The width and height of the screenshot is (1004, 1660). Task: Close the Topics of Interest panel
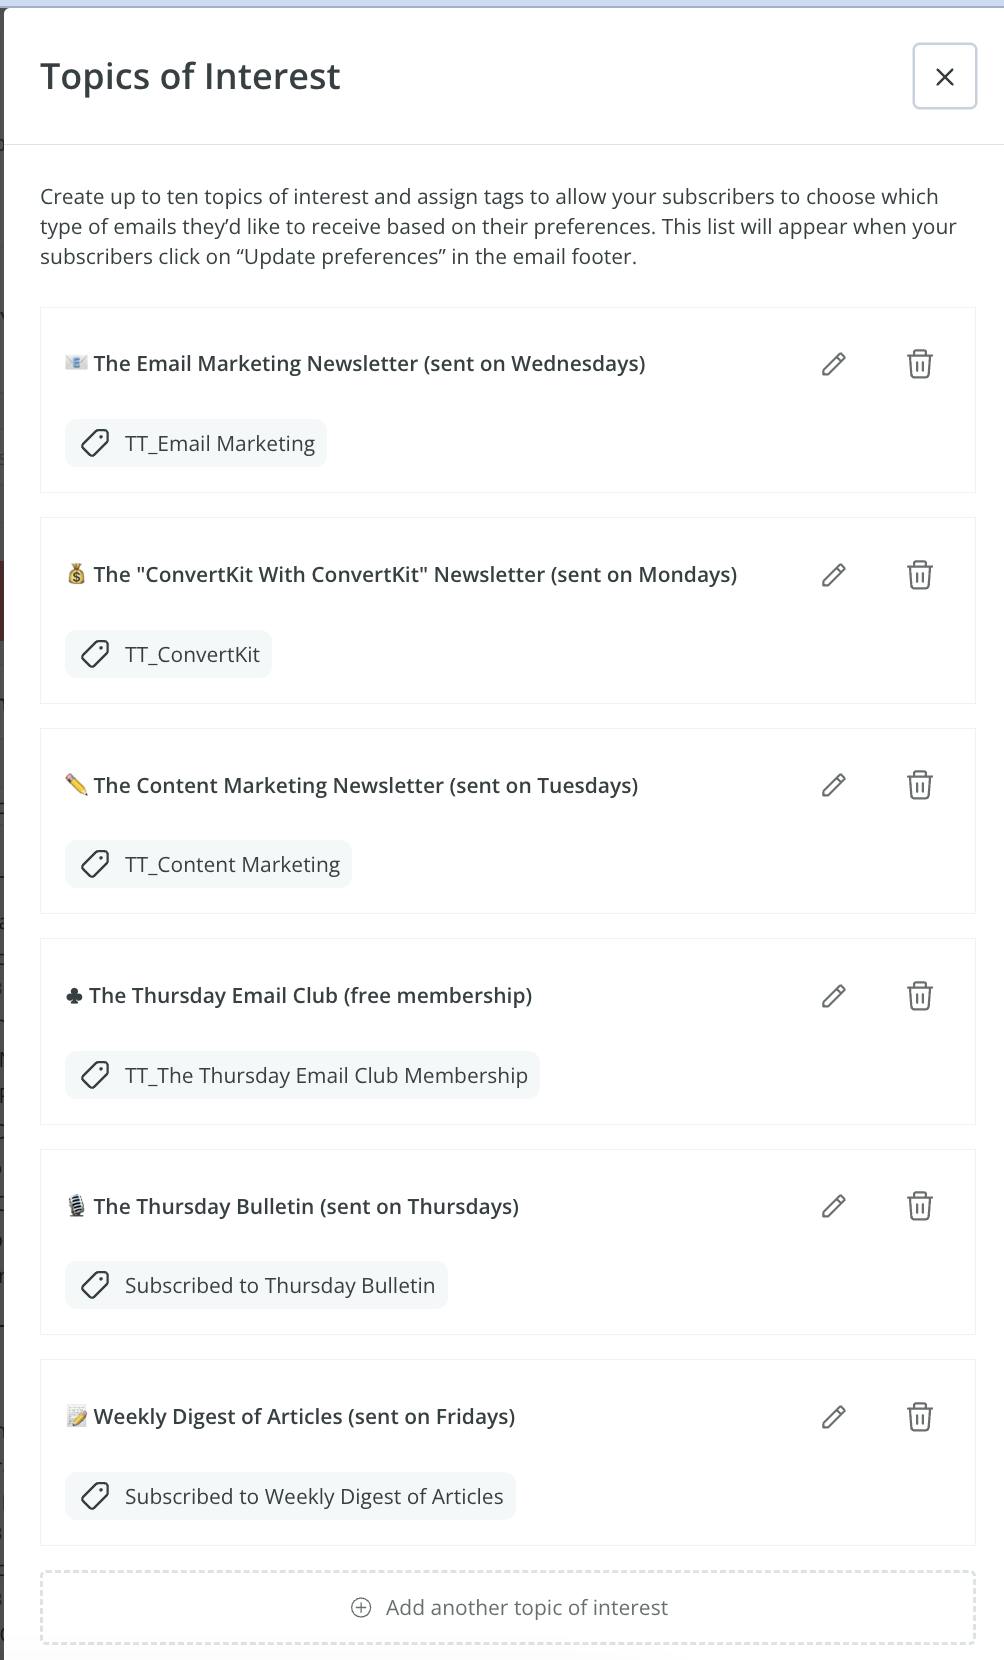click(x=944, y=77)
